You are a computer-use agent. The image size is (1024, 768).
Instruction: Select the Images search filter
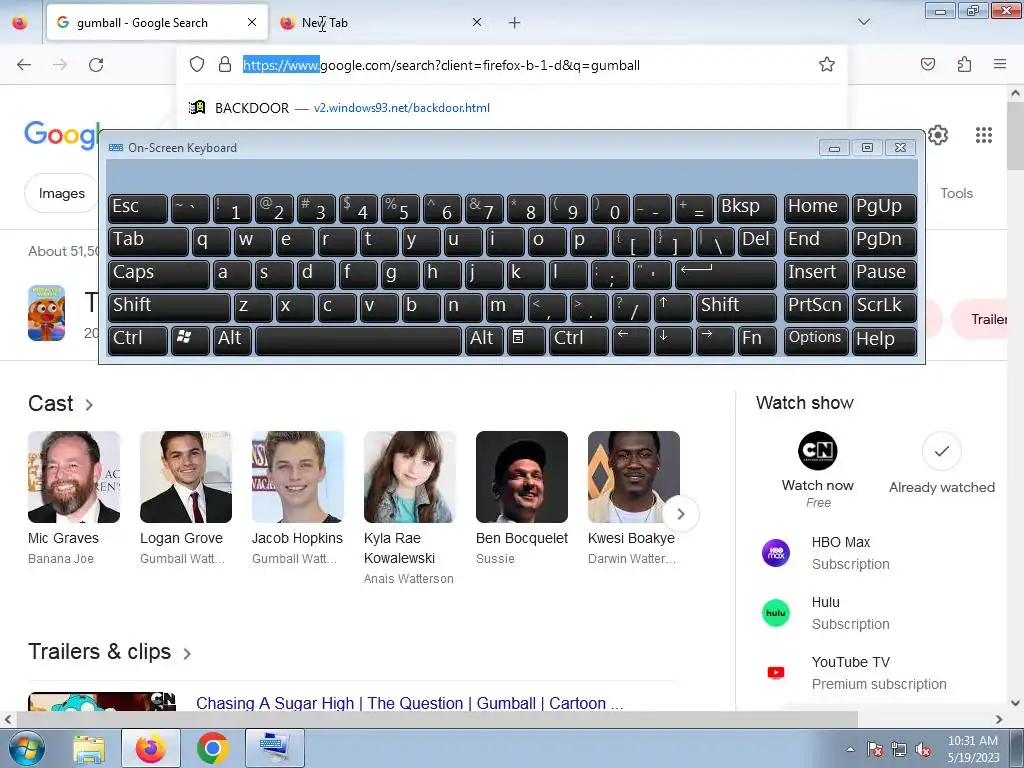[x=61, y=193]
